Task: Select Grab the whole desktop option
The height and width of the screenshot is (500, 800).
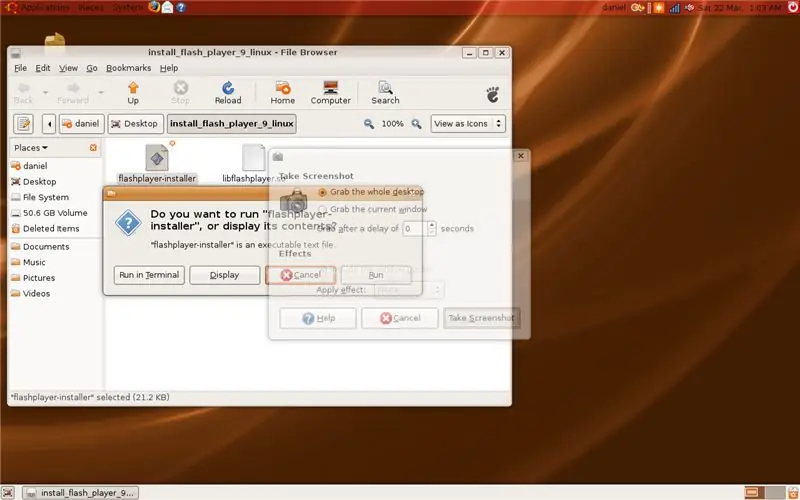Action: 371,192
